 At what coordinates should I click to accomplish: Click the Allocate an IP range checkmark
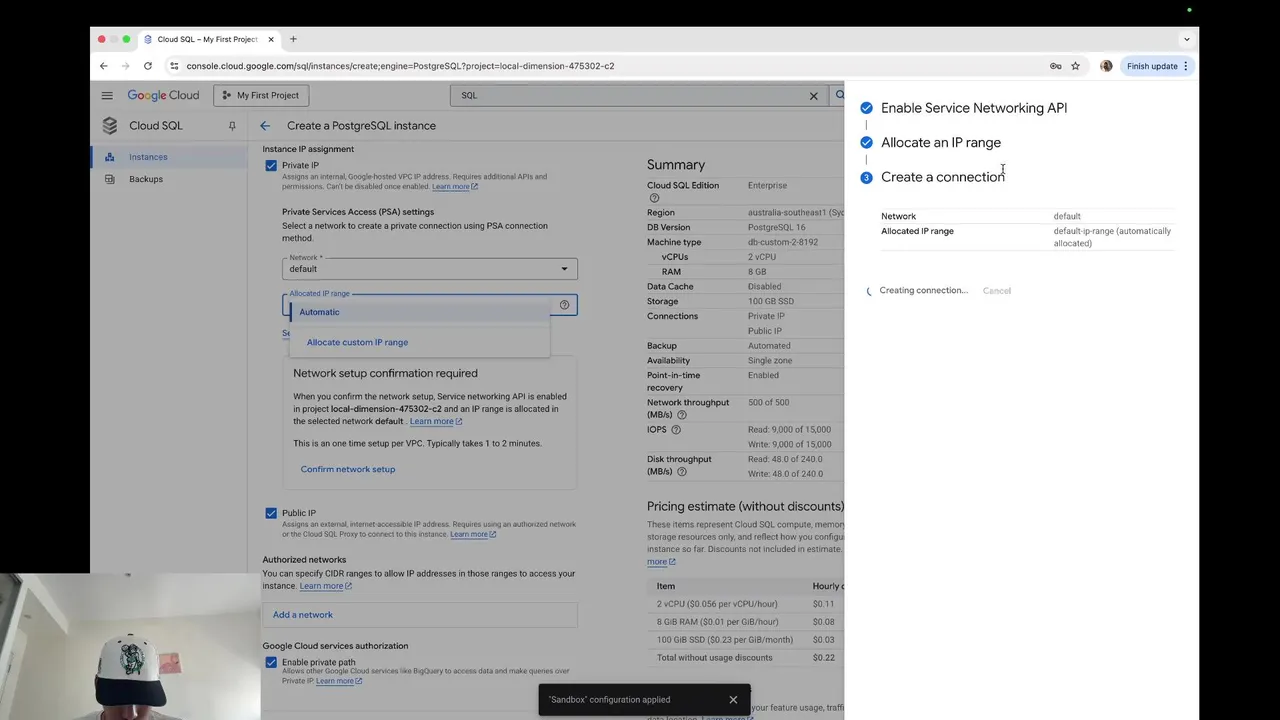(866, 143)
